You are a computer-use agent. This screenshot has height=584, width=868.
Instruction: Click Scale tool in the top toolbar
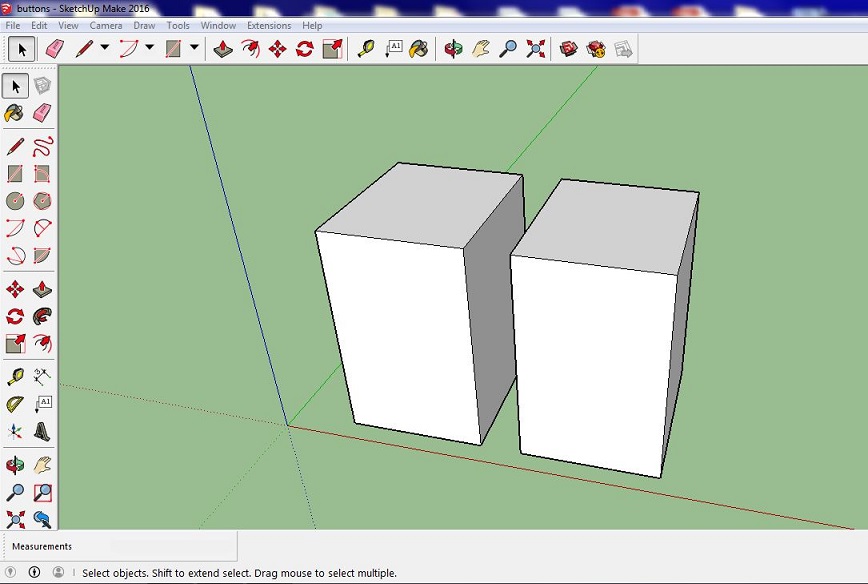332,49
